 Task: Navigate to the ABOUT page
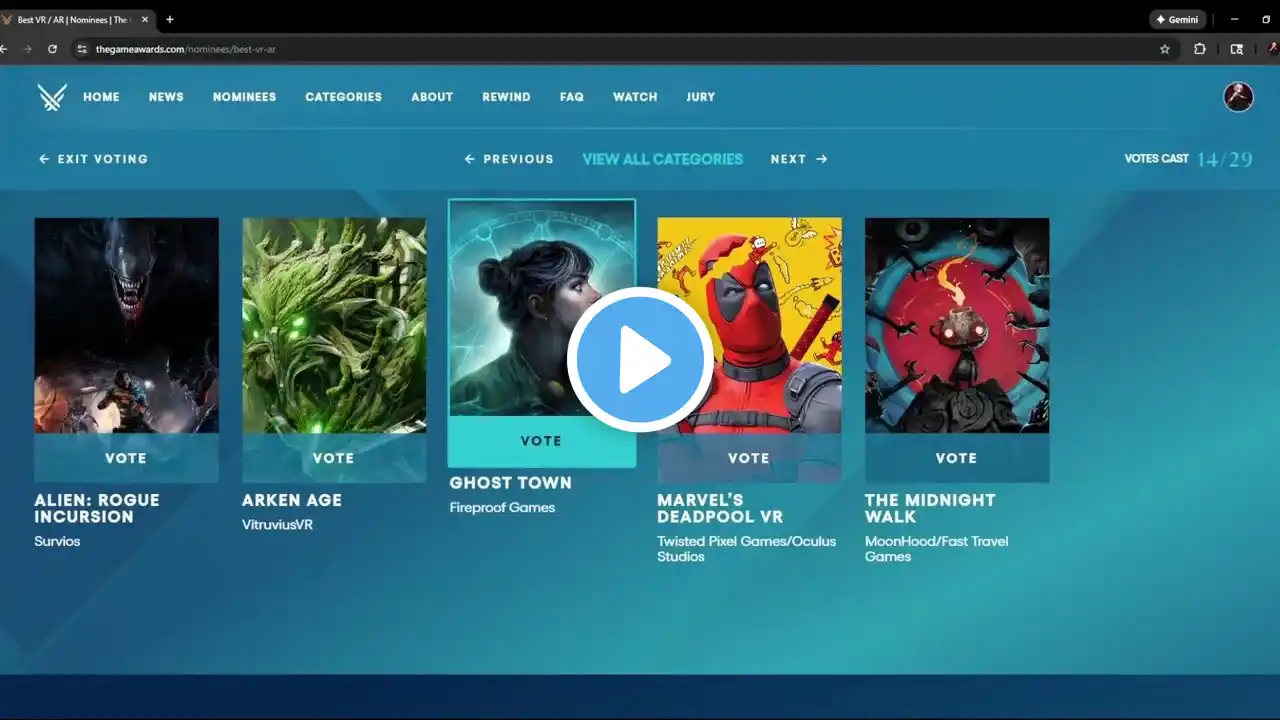click(x=432, y=97)
